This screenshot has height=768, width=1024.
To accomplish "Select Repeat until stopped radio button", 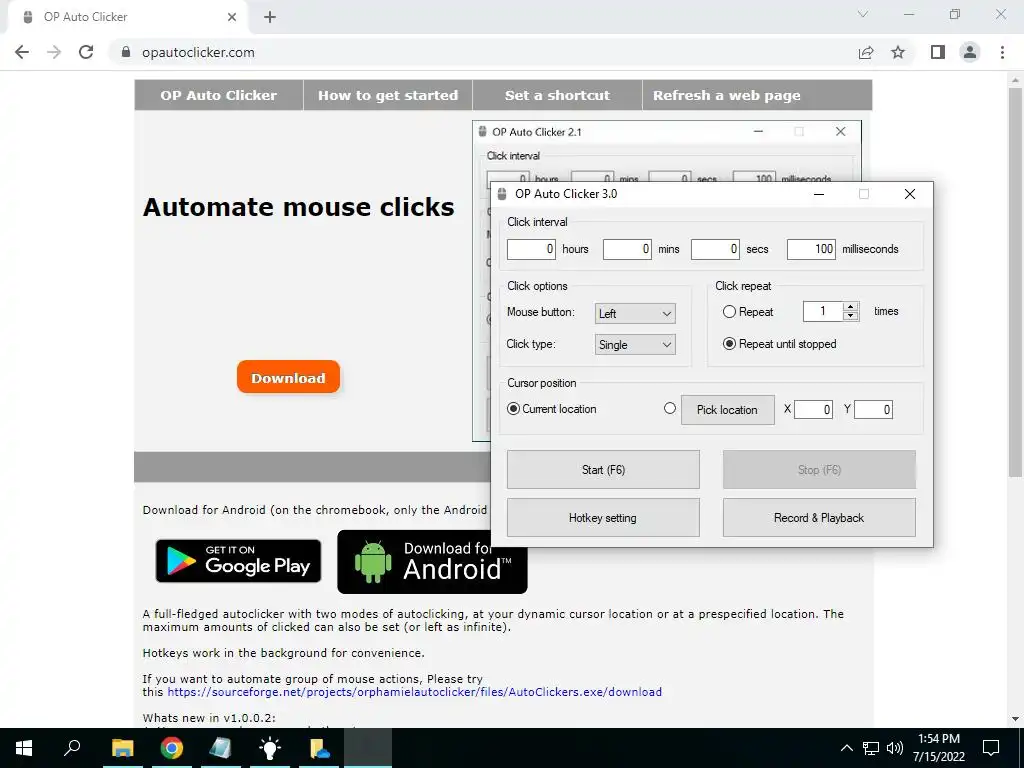I will pos(729,344).
